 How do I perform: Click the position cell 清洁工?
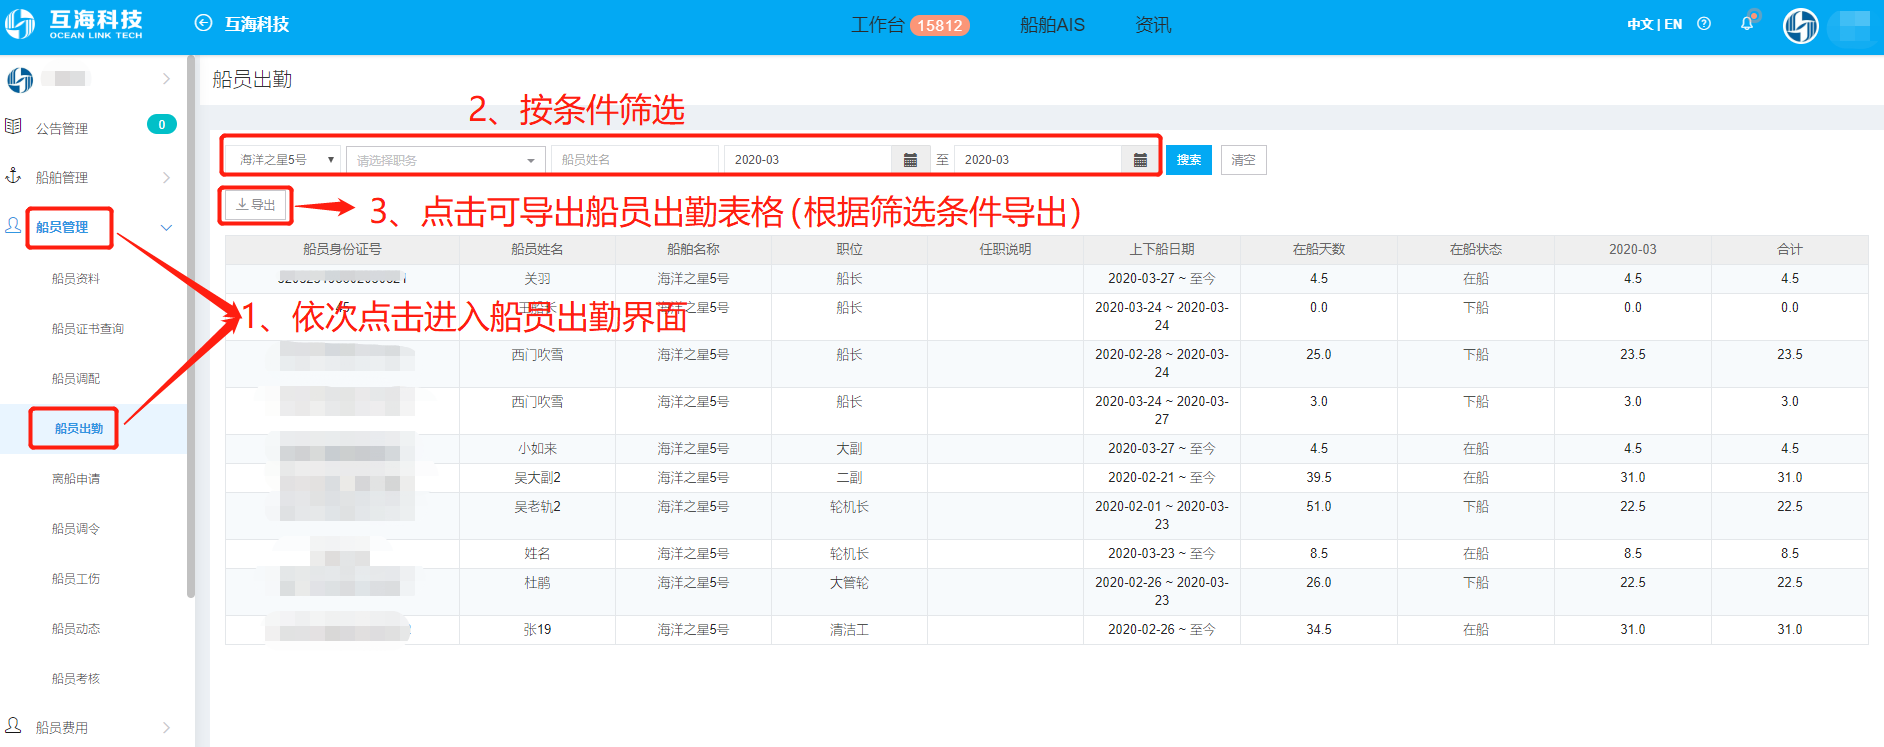[x=849, y=630]
